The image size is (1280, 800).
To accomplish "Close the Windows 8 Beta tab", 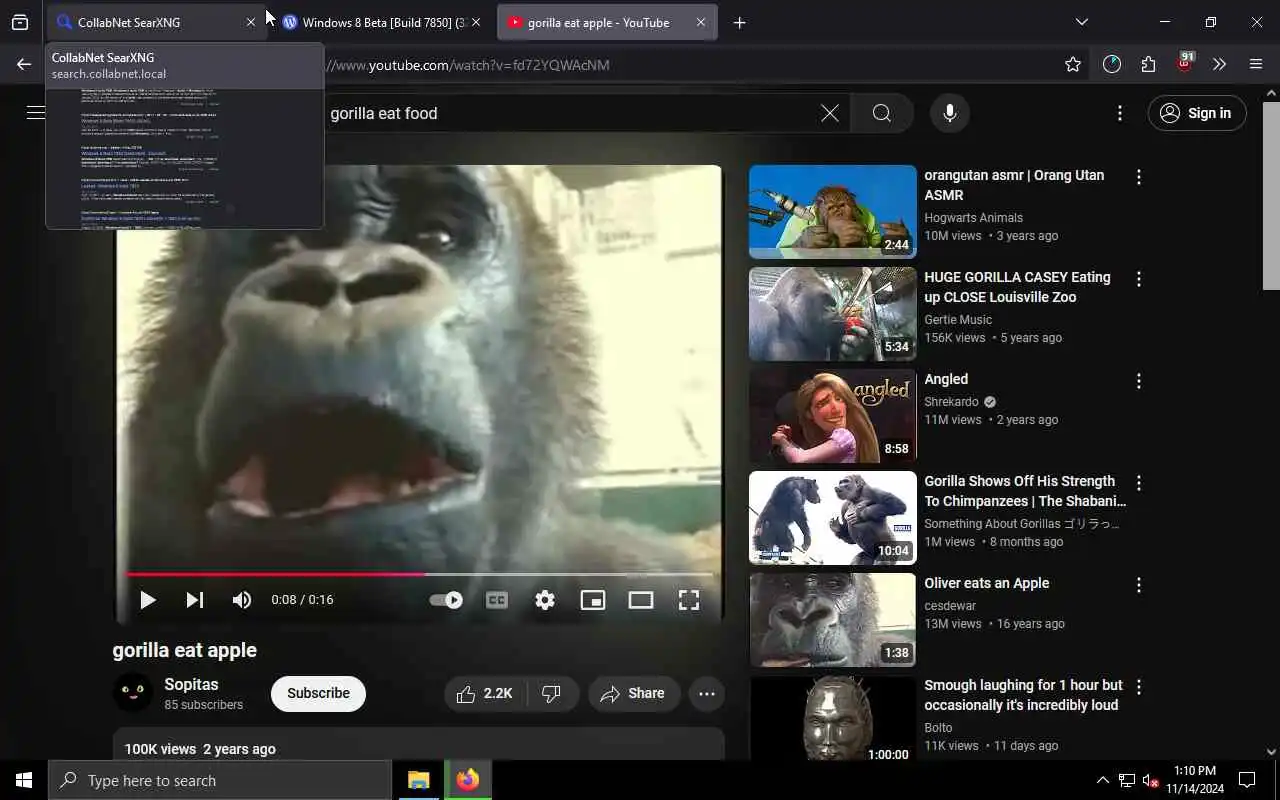I will pyautogui.click(x=476, y=22).
